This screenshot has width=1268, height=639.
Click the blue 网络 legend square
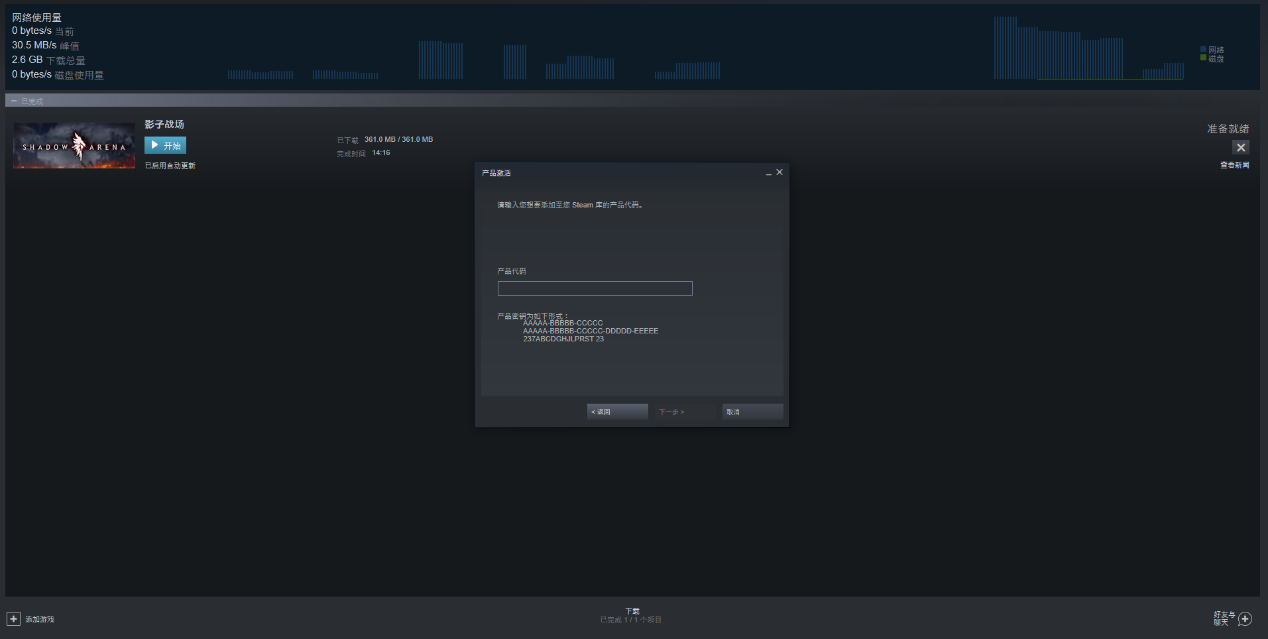click(x=1203, y=49)
